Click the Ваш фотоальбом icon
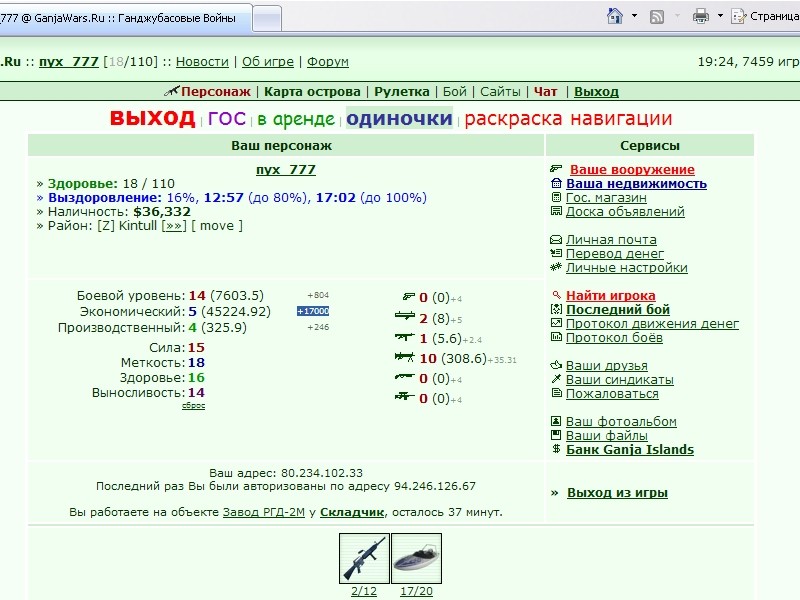This screenshot has height=600, width=800. click(x=556, y=421)
